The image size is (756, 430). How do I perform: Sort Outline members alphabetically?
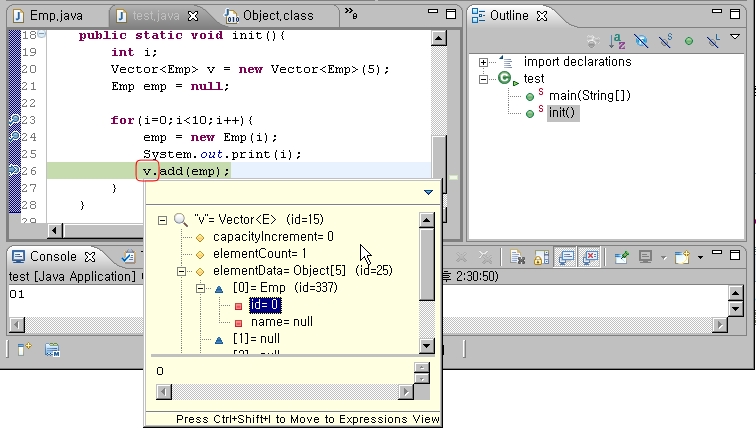coord(617,40)
